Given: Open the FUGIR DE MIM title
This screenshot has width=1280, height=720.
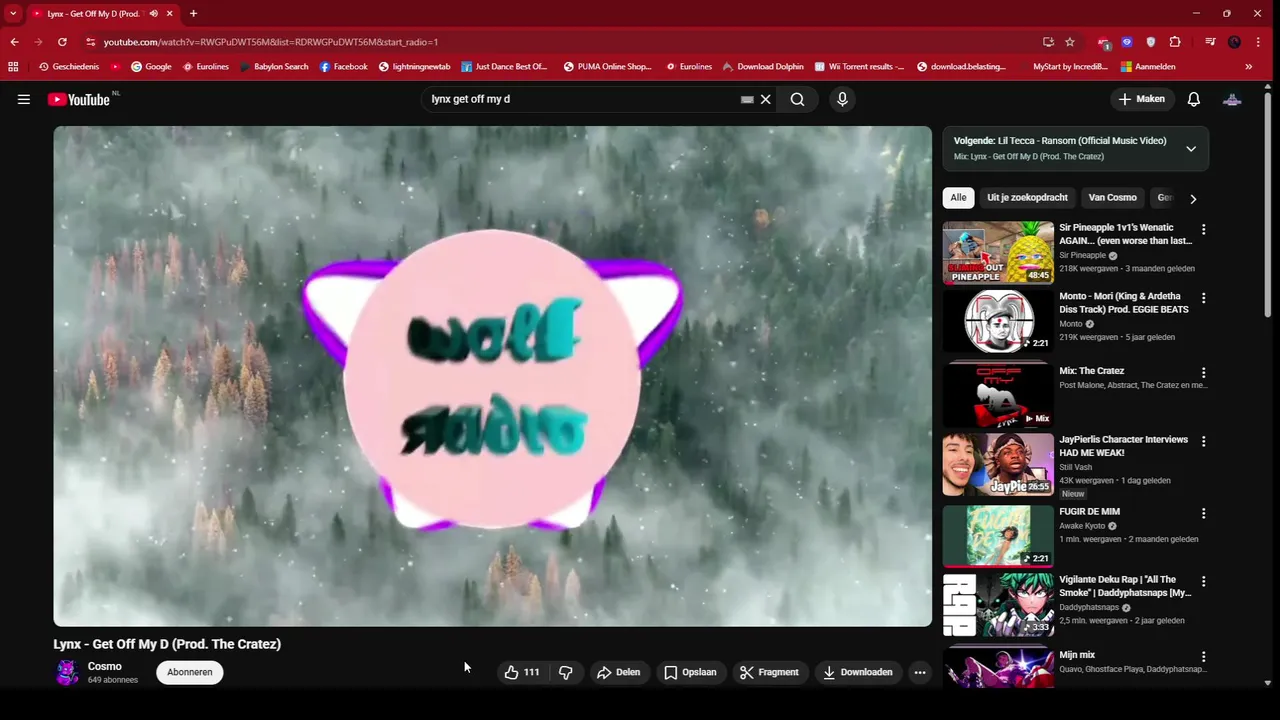Looking at the screenshot, I should click(1089, 512).
